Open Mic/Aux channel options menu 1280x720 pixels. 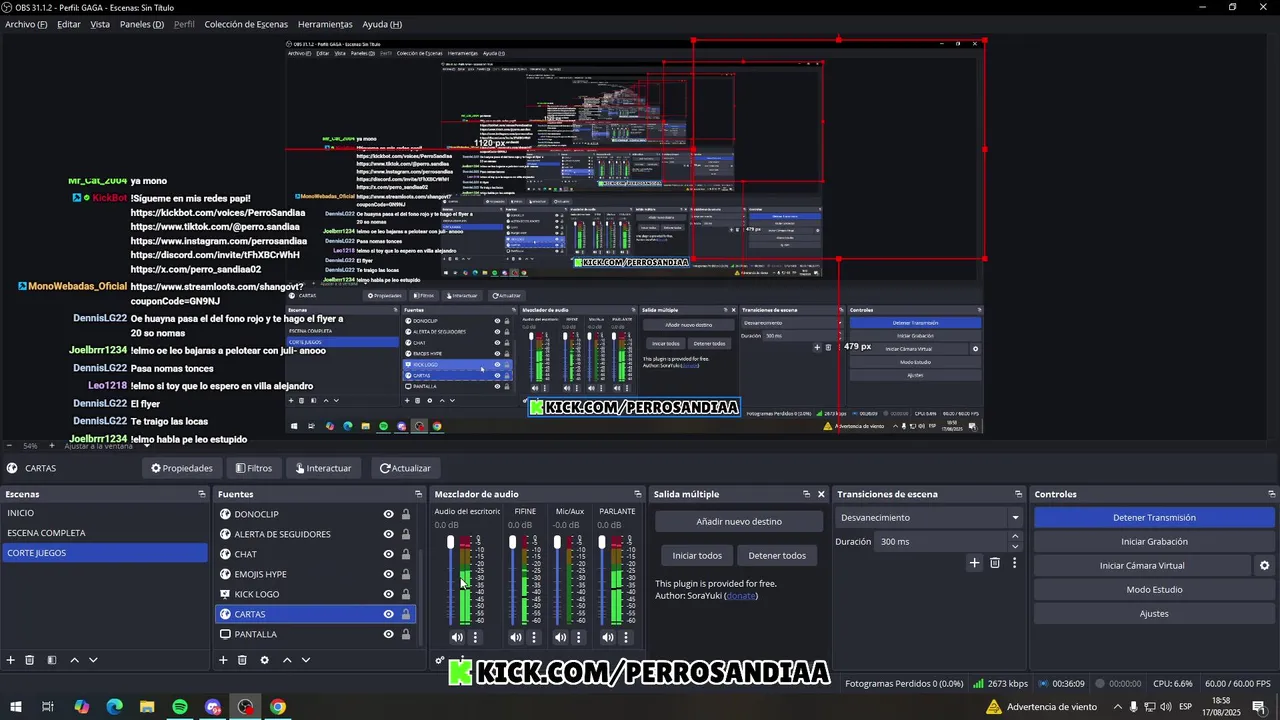578,637
